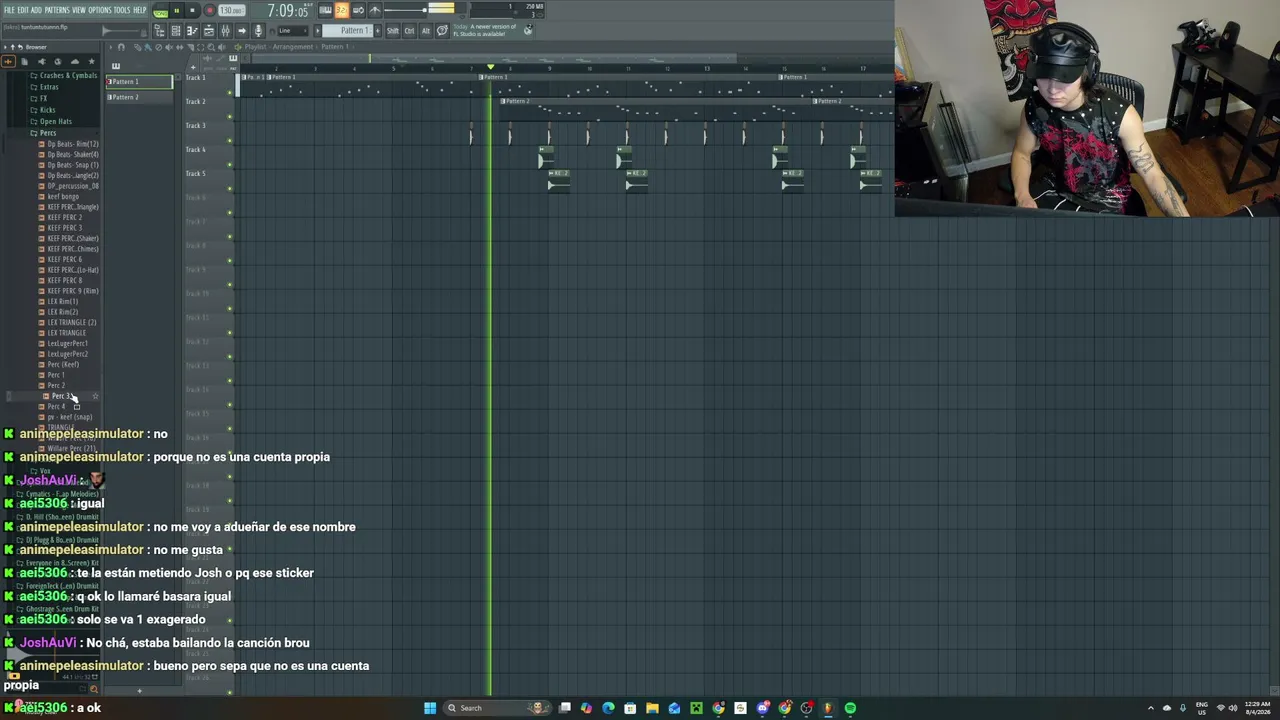Screen dimensions: 1280x720
Task: Select the keef bongo sample
Action: tap(63, 196)
